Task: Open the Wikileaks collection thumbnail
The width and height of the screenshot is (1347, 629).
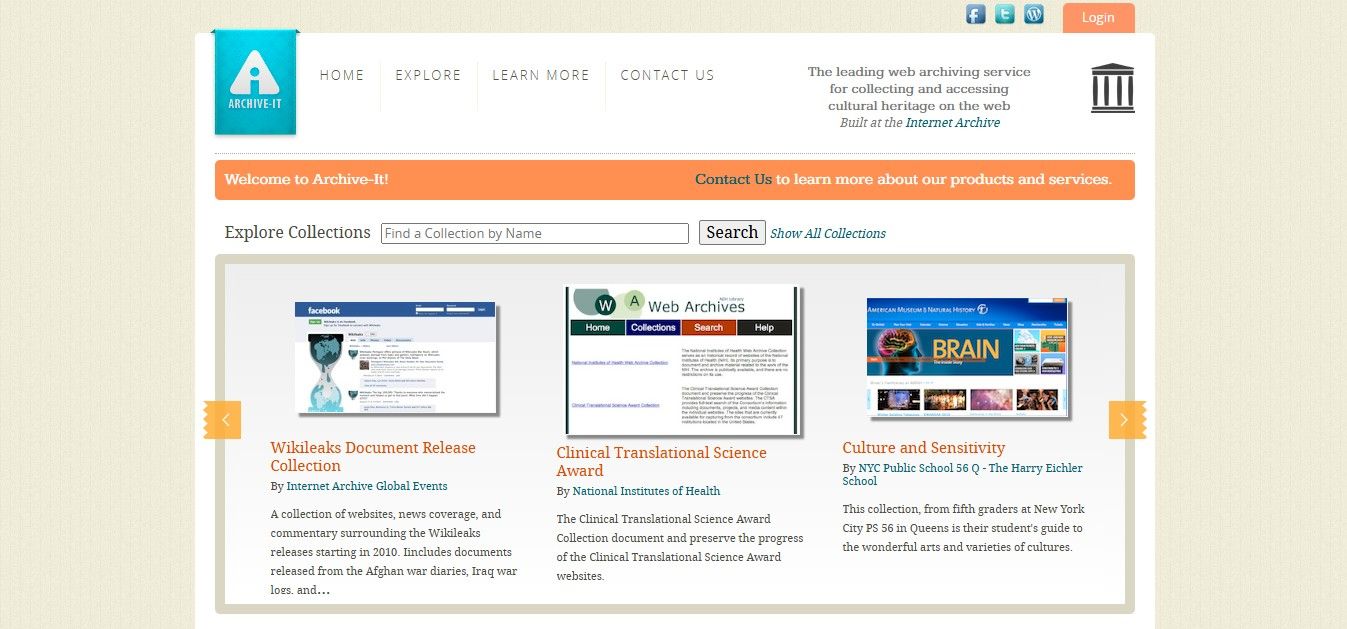Action: [396, 358]
